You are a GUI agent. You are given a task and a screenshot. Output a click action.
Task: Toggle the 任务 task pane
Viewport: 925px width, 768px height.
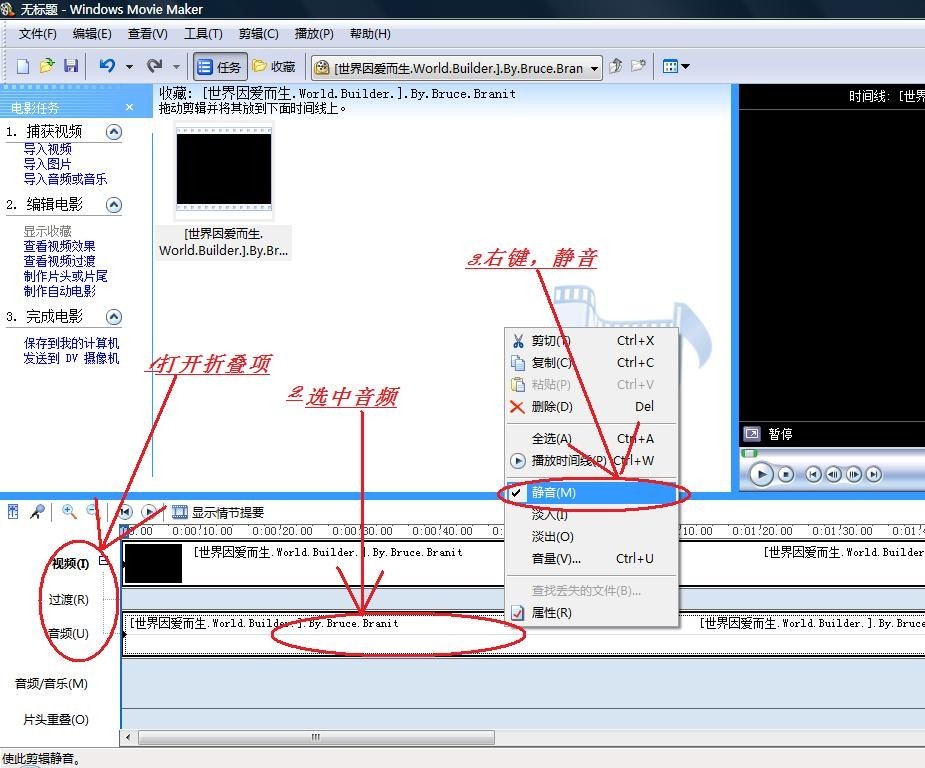[219, 66]
